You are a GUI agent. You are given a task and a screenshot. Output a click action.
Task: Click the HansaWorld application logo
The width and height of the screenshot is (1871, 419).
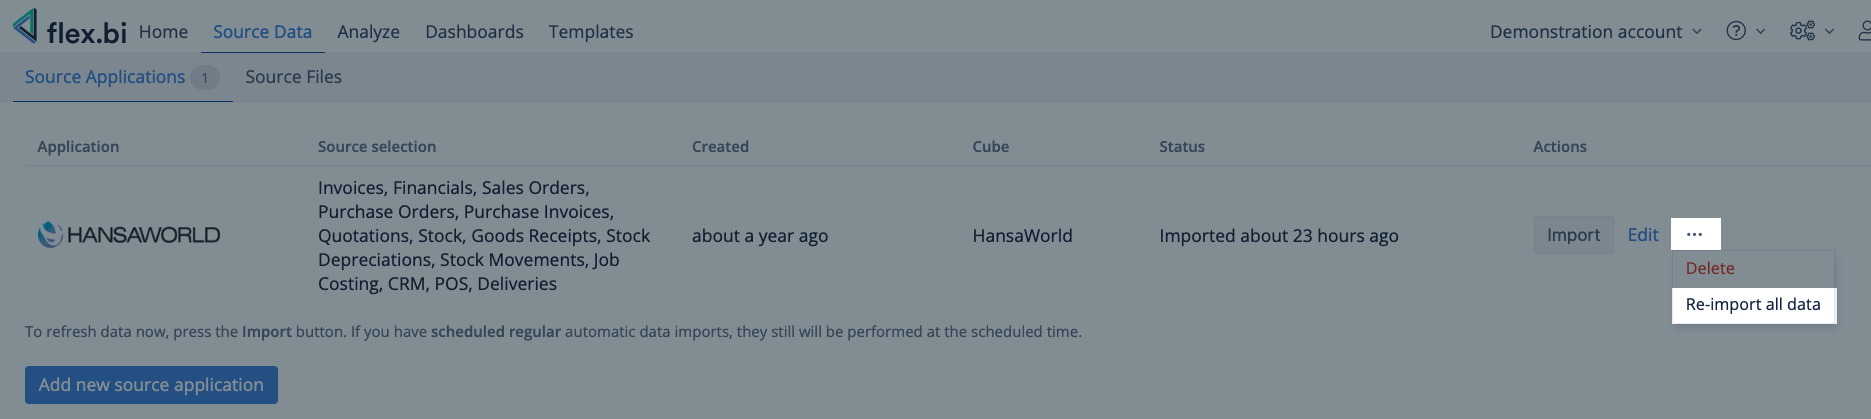point(129,235)
